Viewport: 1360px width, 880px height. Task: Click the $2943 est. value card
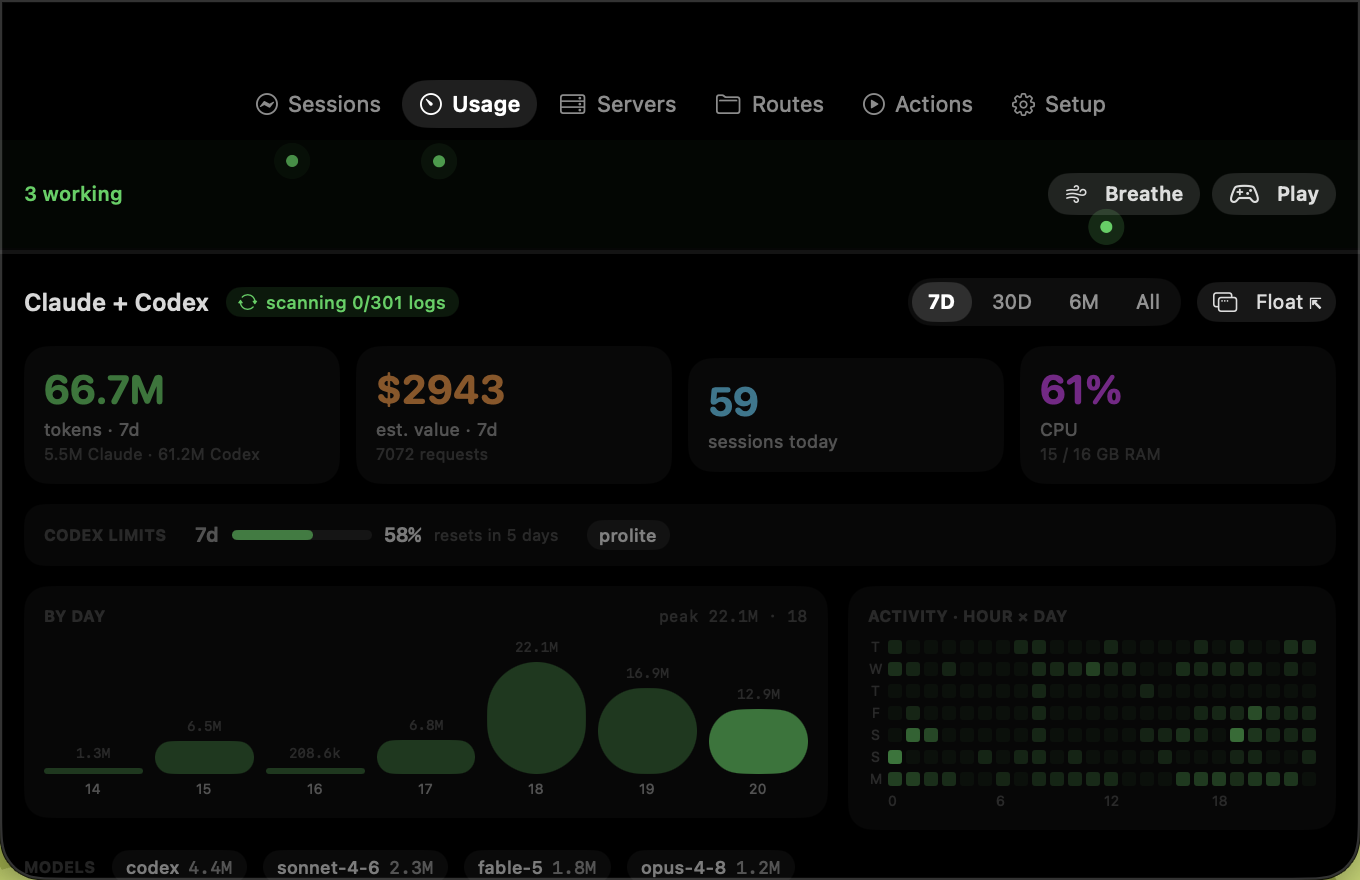pos(514,415)
